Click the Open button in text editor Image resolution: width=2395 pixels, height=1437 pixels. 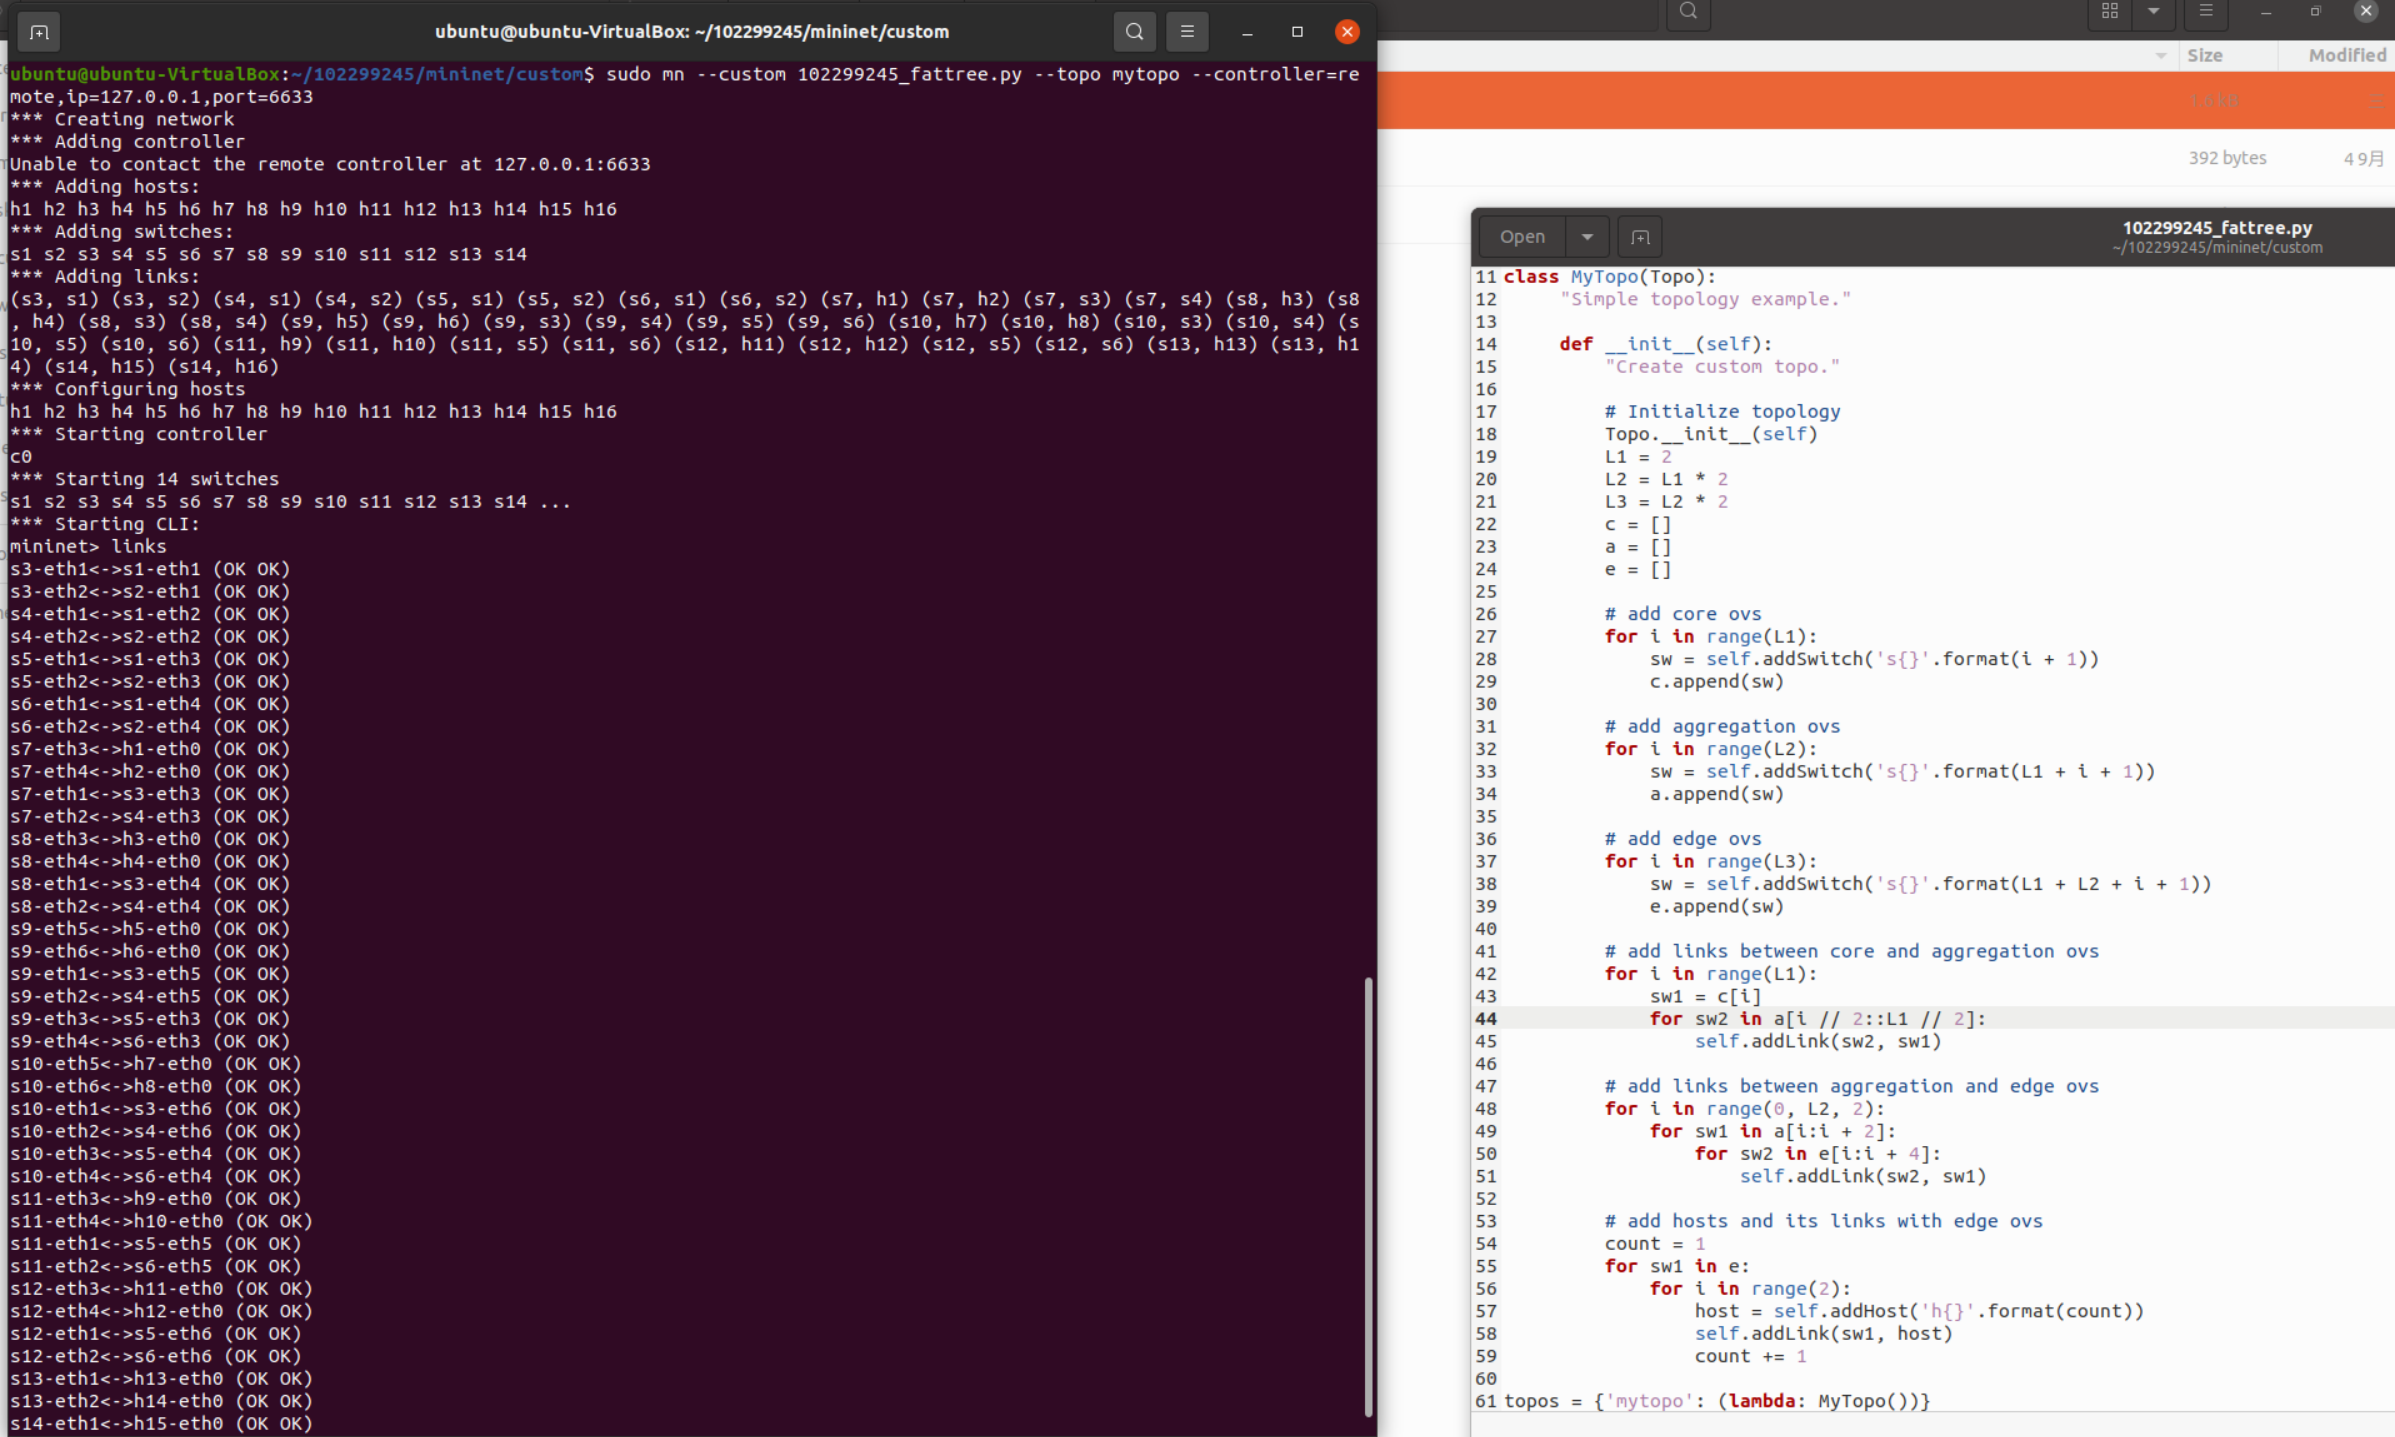pyautogui.click(x=1522, y=237)
